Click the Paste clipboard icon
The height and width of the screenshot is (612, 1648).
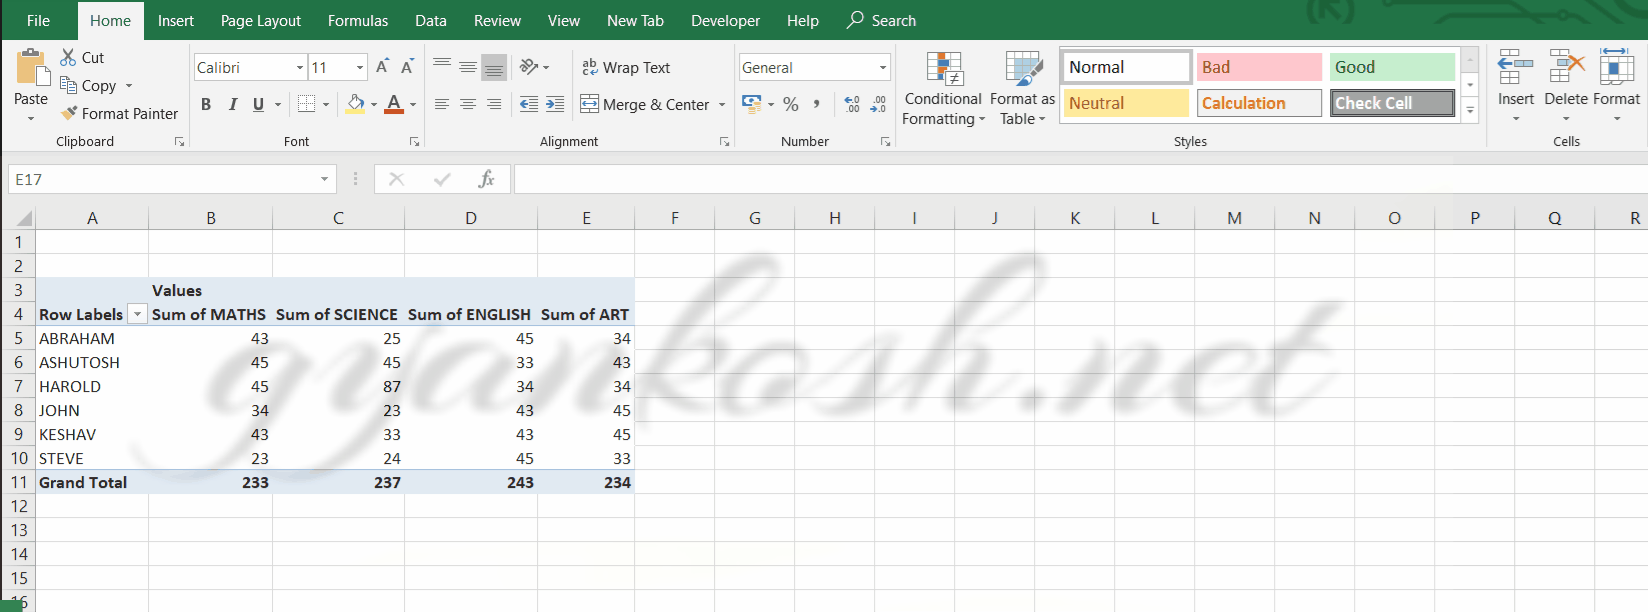[x=32, y=68]
